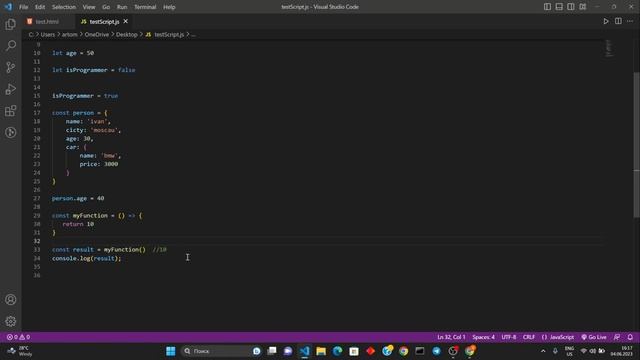Click Ln 32, Col 1 in status bar
640x360 pixels.
tap(451, 337)
